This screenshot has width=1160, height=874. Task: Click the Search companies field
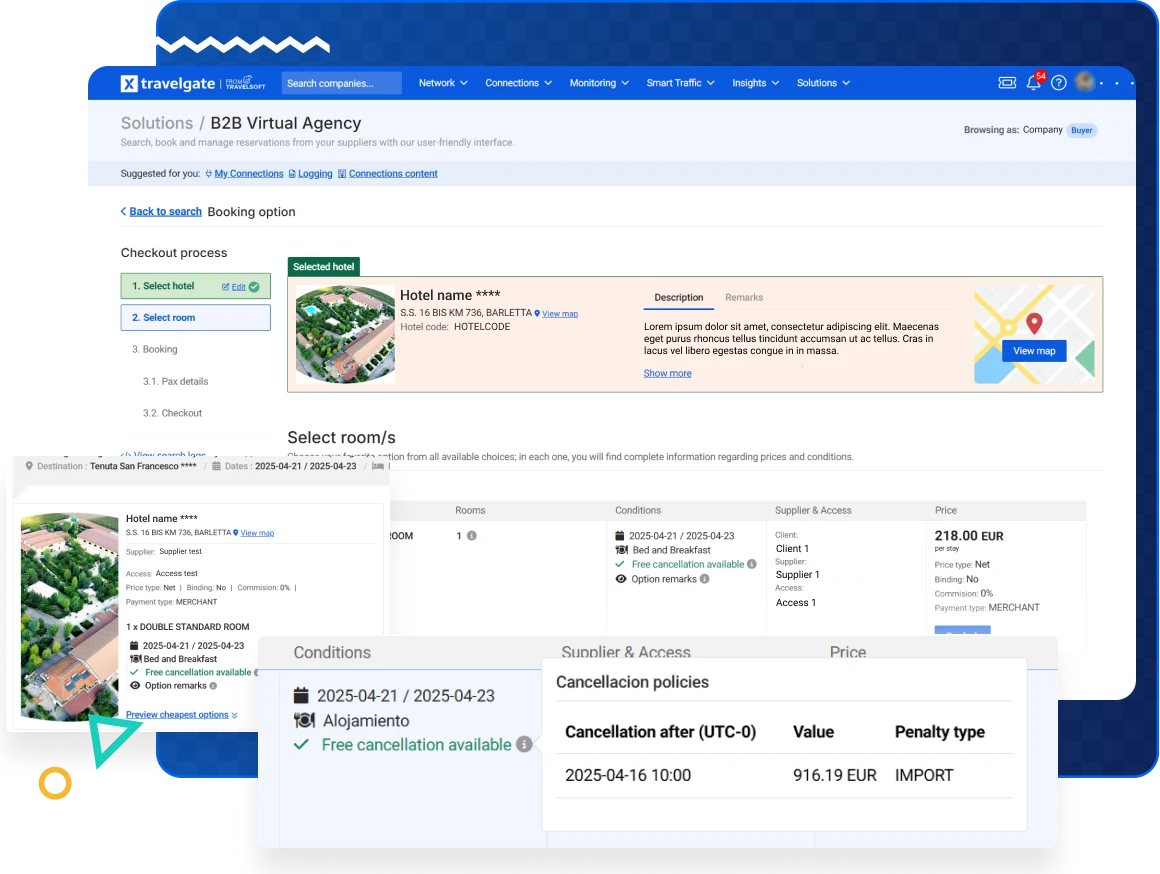pyautogui.click(x=342, y=83)
